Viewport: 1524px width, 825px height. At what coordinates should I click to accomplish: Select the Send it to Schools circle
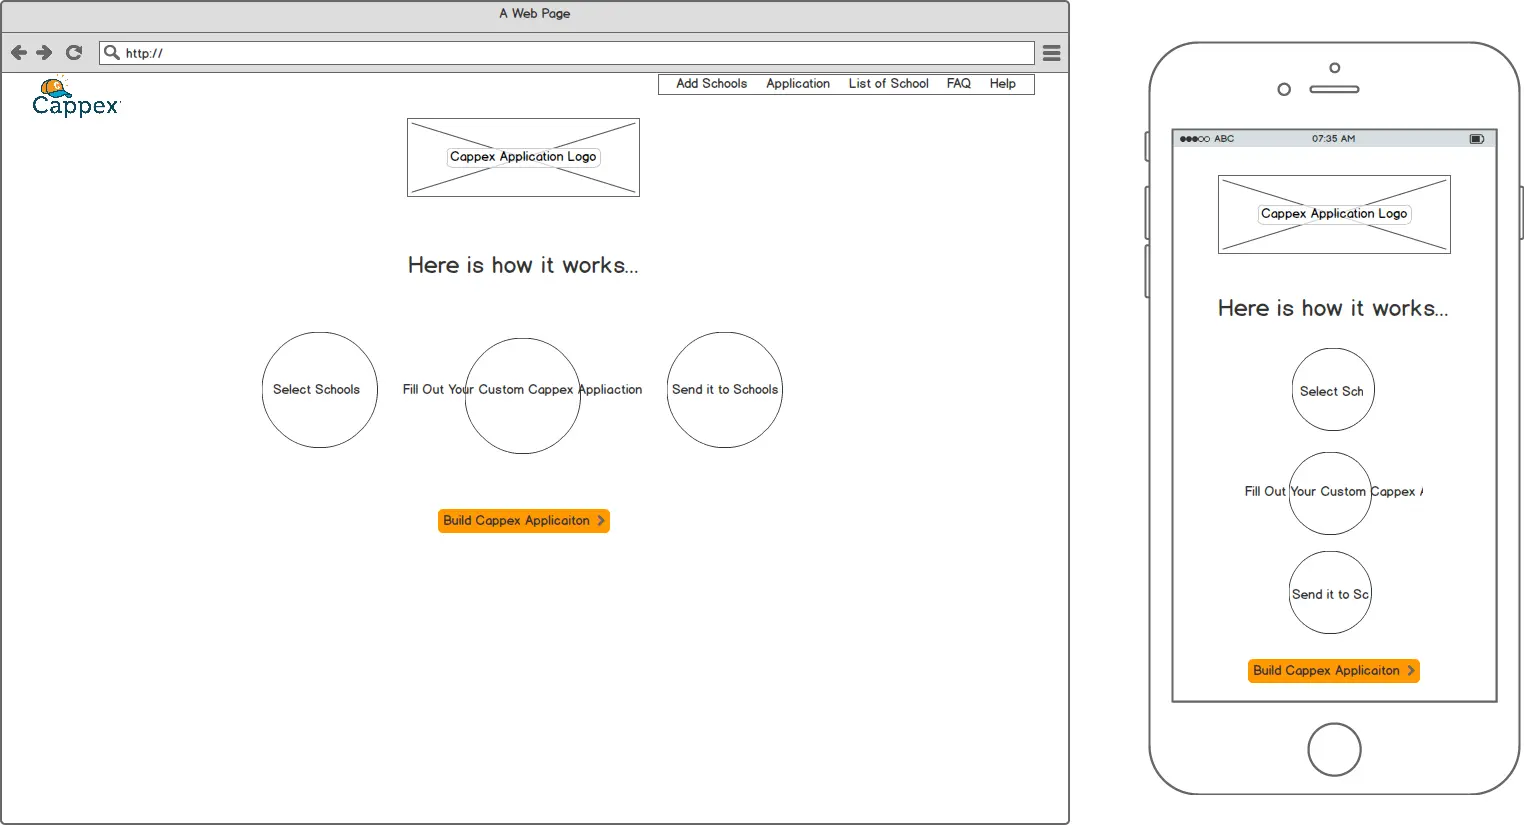pyautogui.click(x=724, y=390)
